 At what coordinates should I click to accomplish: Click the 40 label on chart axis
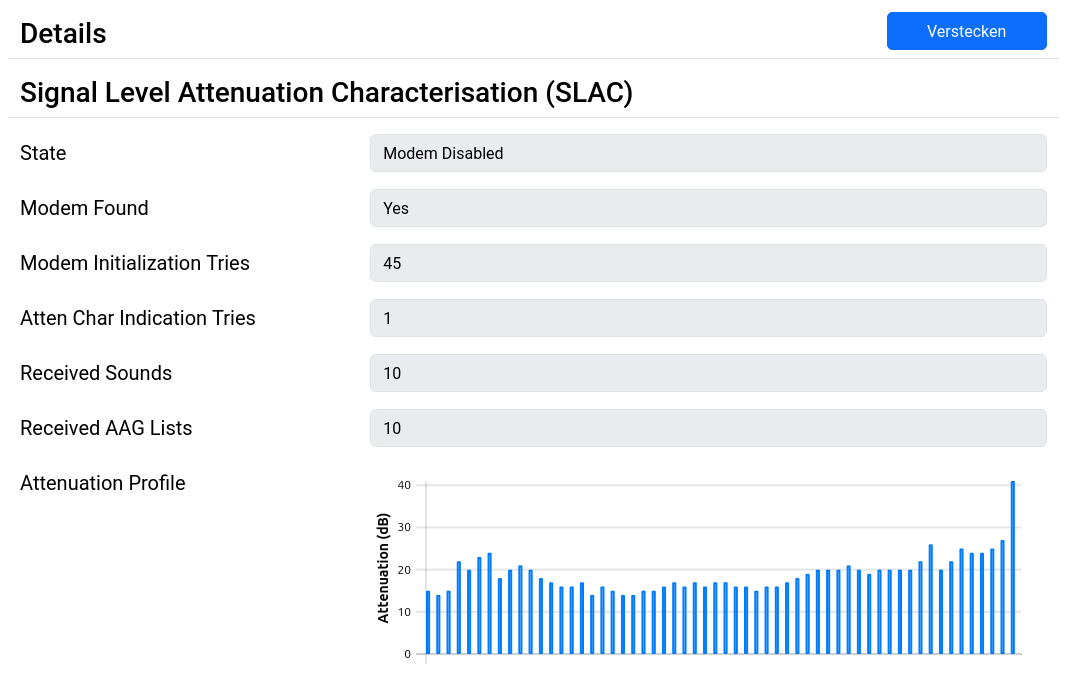tap(404, 485)
